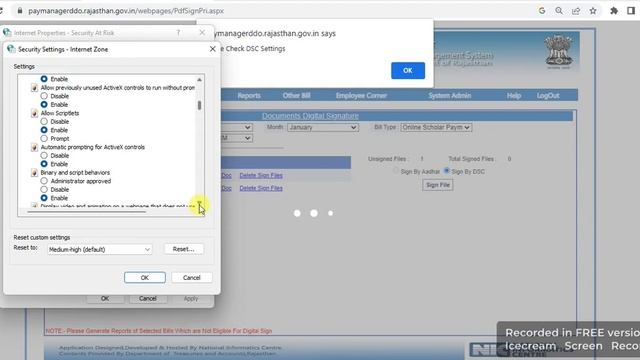Click settings list scroll up arrow
This screenshot has height=360, width=640.
click(x=199, y=80)
